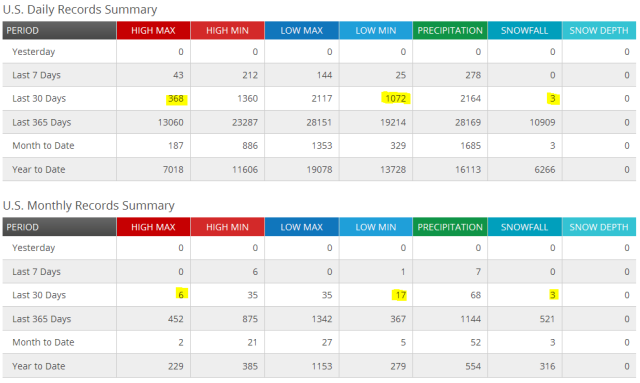The height and width of the screenshot is (383, 640).
Task: Click the highlighted value 17
Action: click(x=400, y=295)
